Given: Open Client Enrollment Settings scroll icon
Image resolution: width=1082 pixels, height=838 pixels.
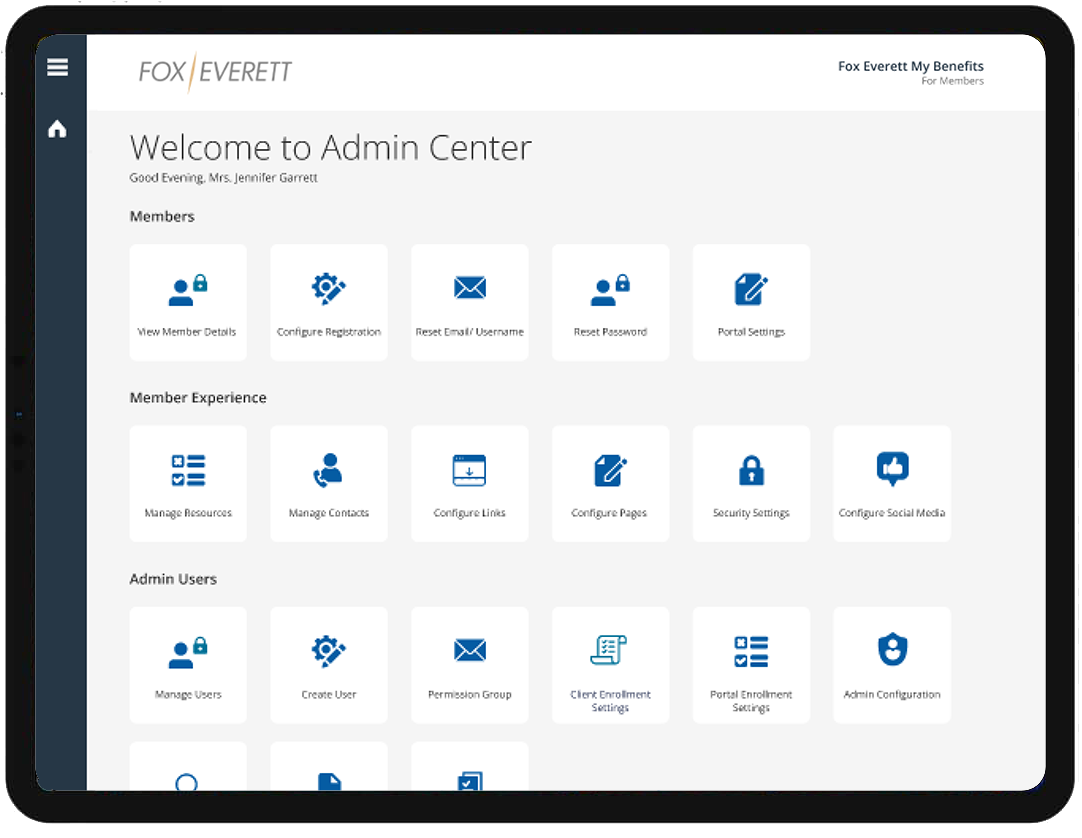Looking at the screenshot, I should (609, 650).
